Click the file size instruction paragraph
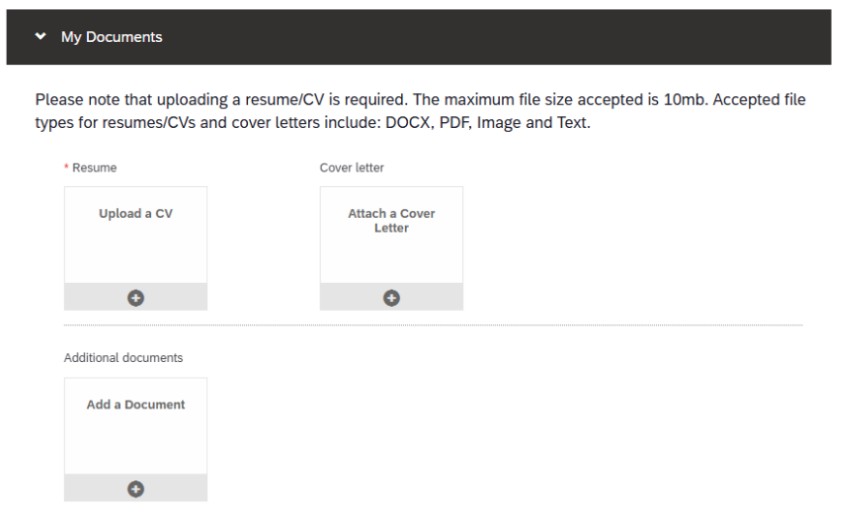Screen dimensions: 841x513 [420, 110]
